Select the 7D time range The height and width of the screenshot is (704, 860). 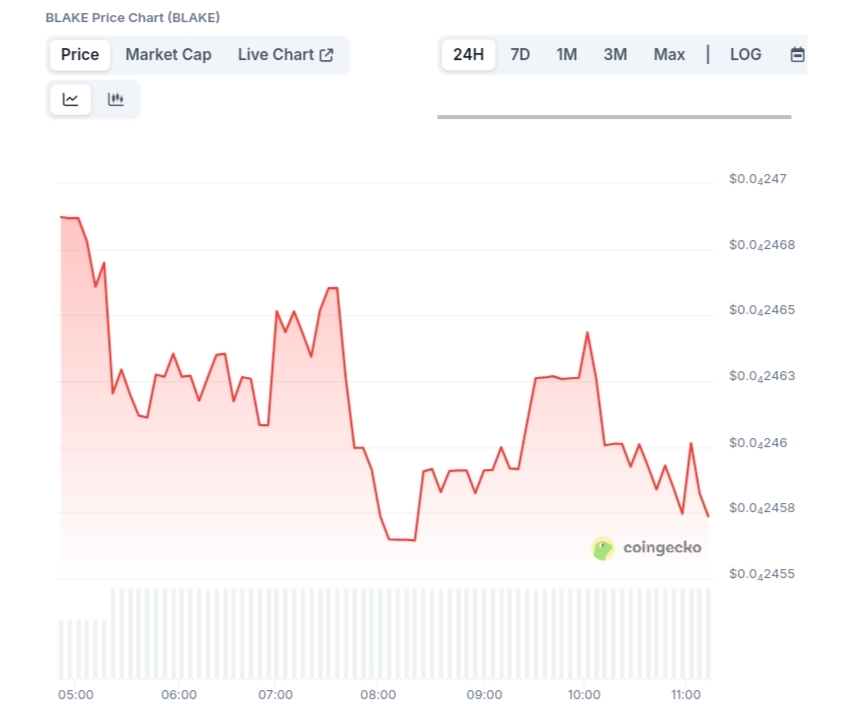pyautogui.click(x=520, y=54)
